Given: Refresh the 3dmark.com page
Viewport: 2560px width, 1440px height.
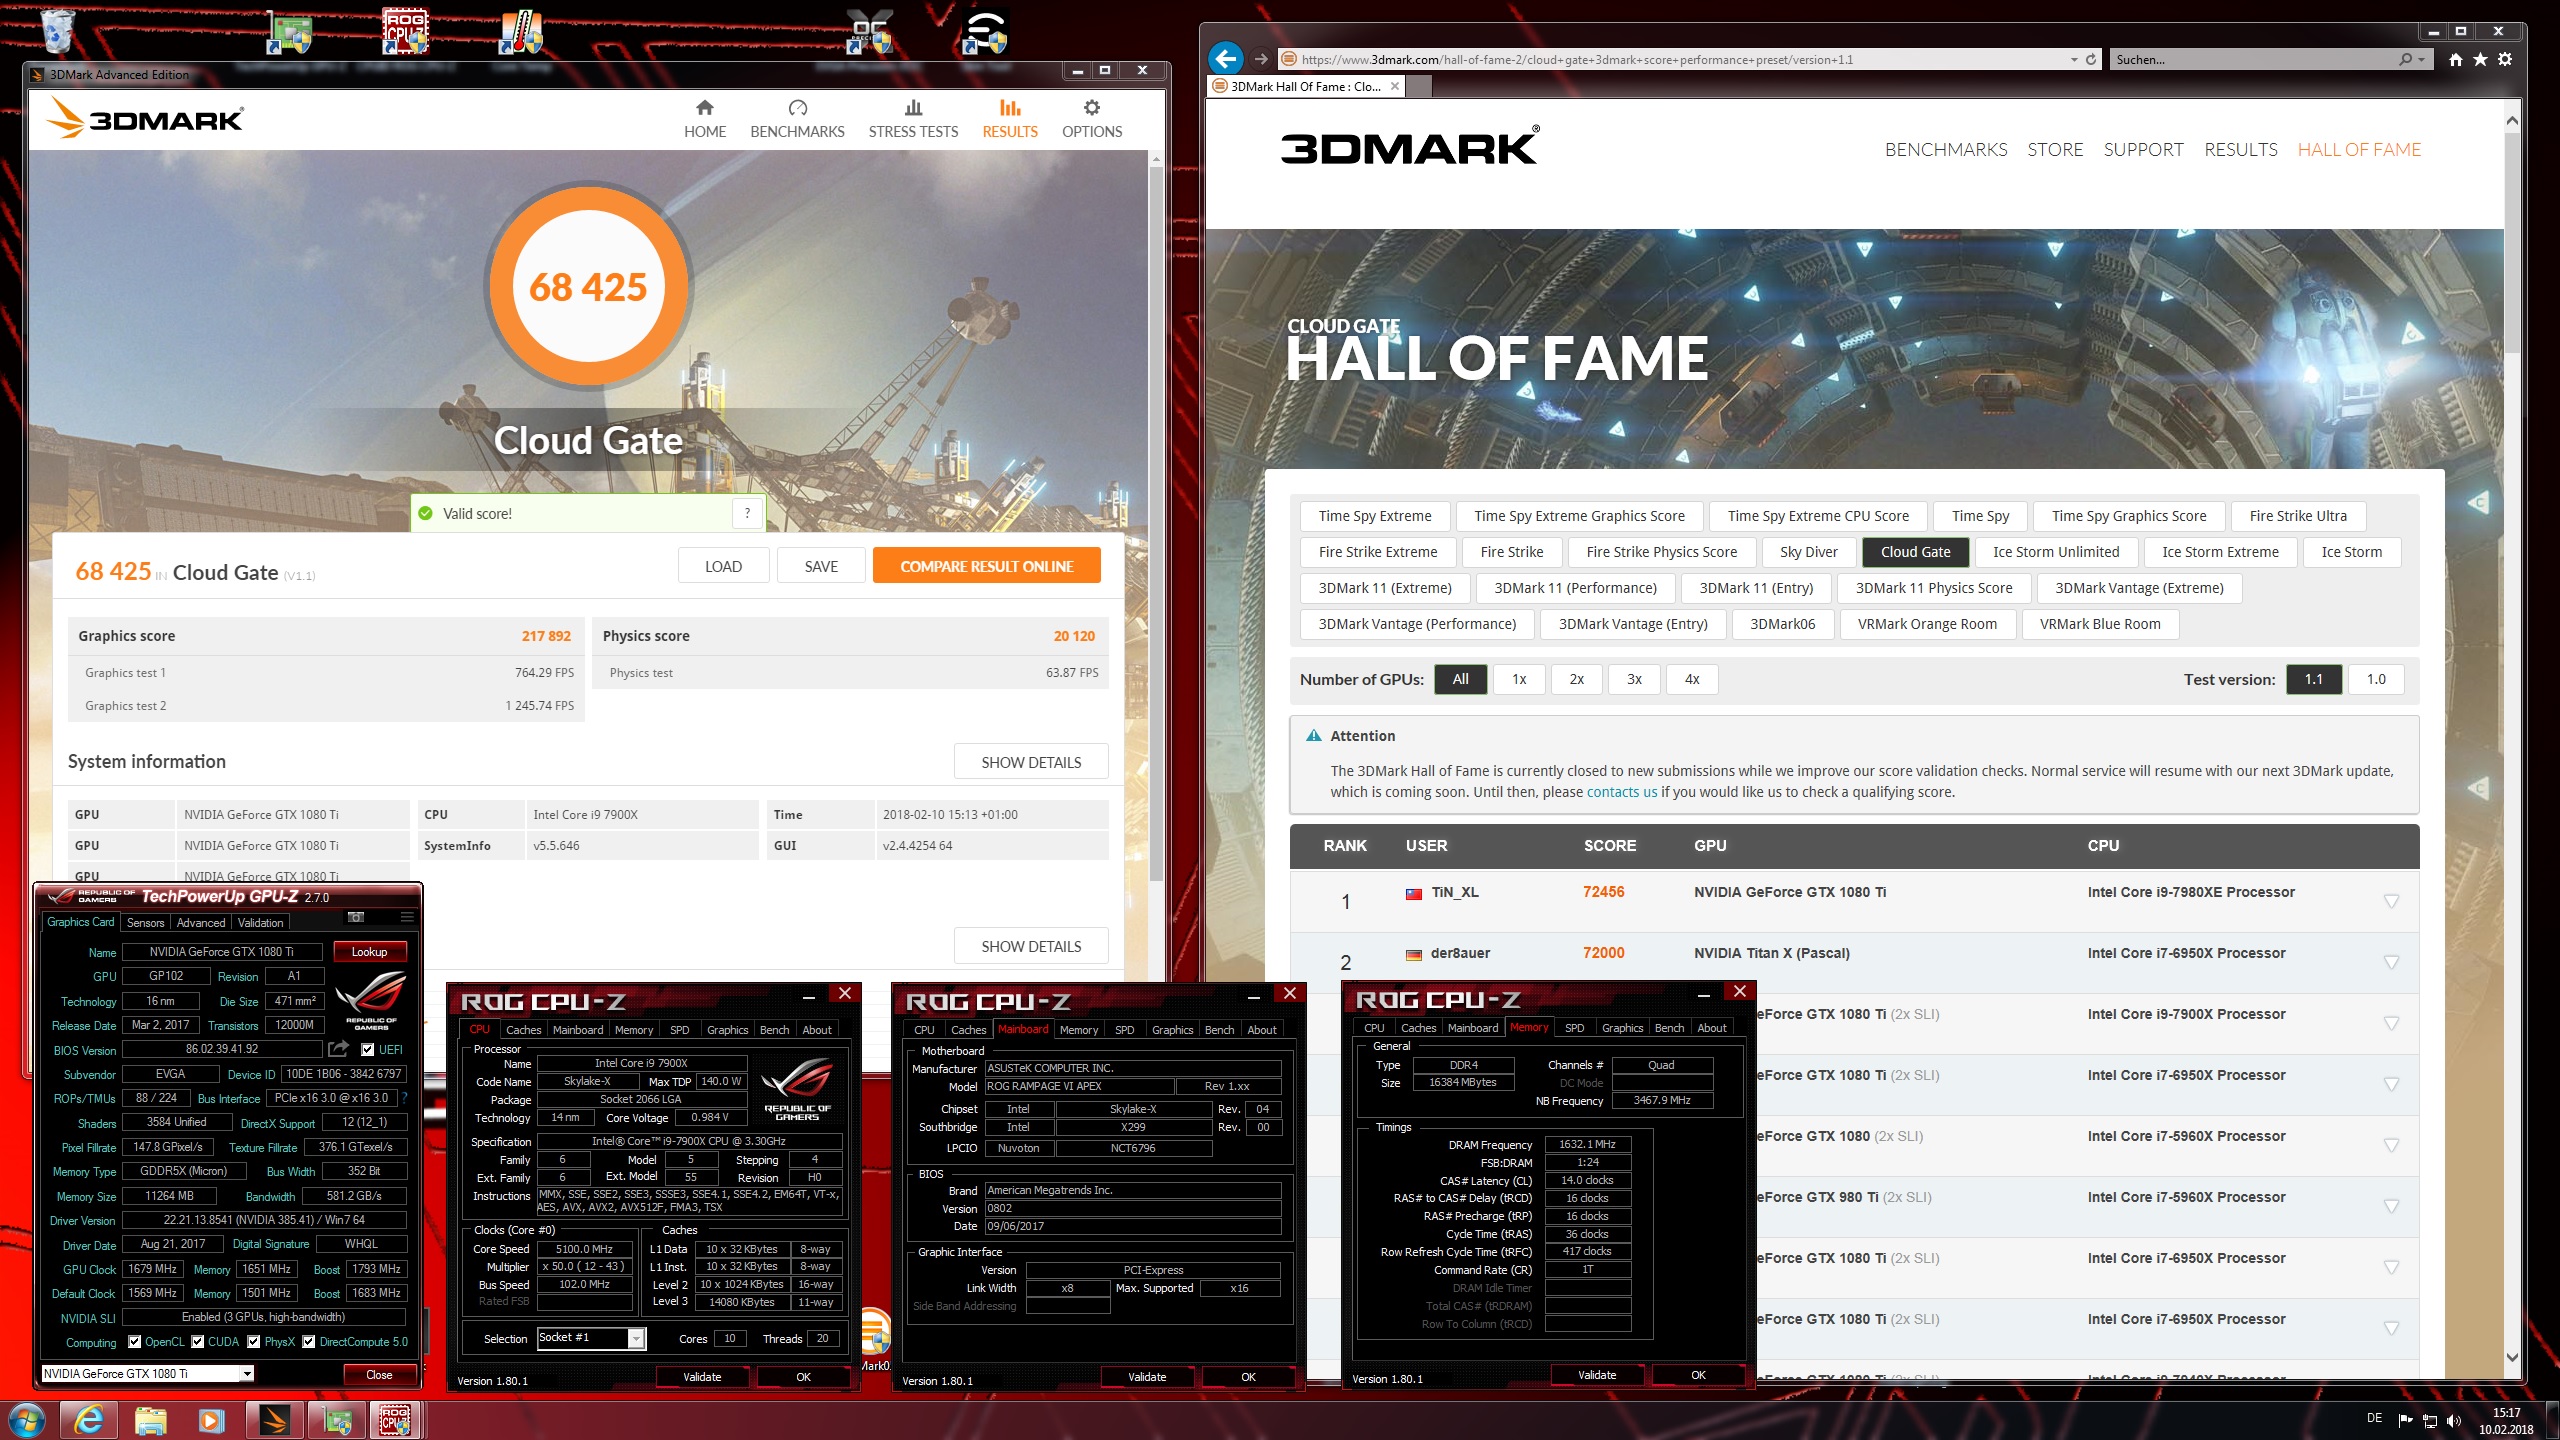Looking at the screenshot, I should point(2091,59).
